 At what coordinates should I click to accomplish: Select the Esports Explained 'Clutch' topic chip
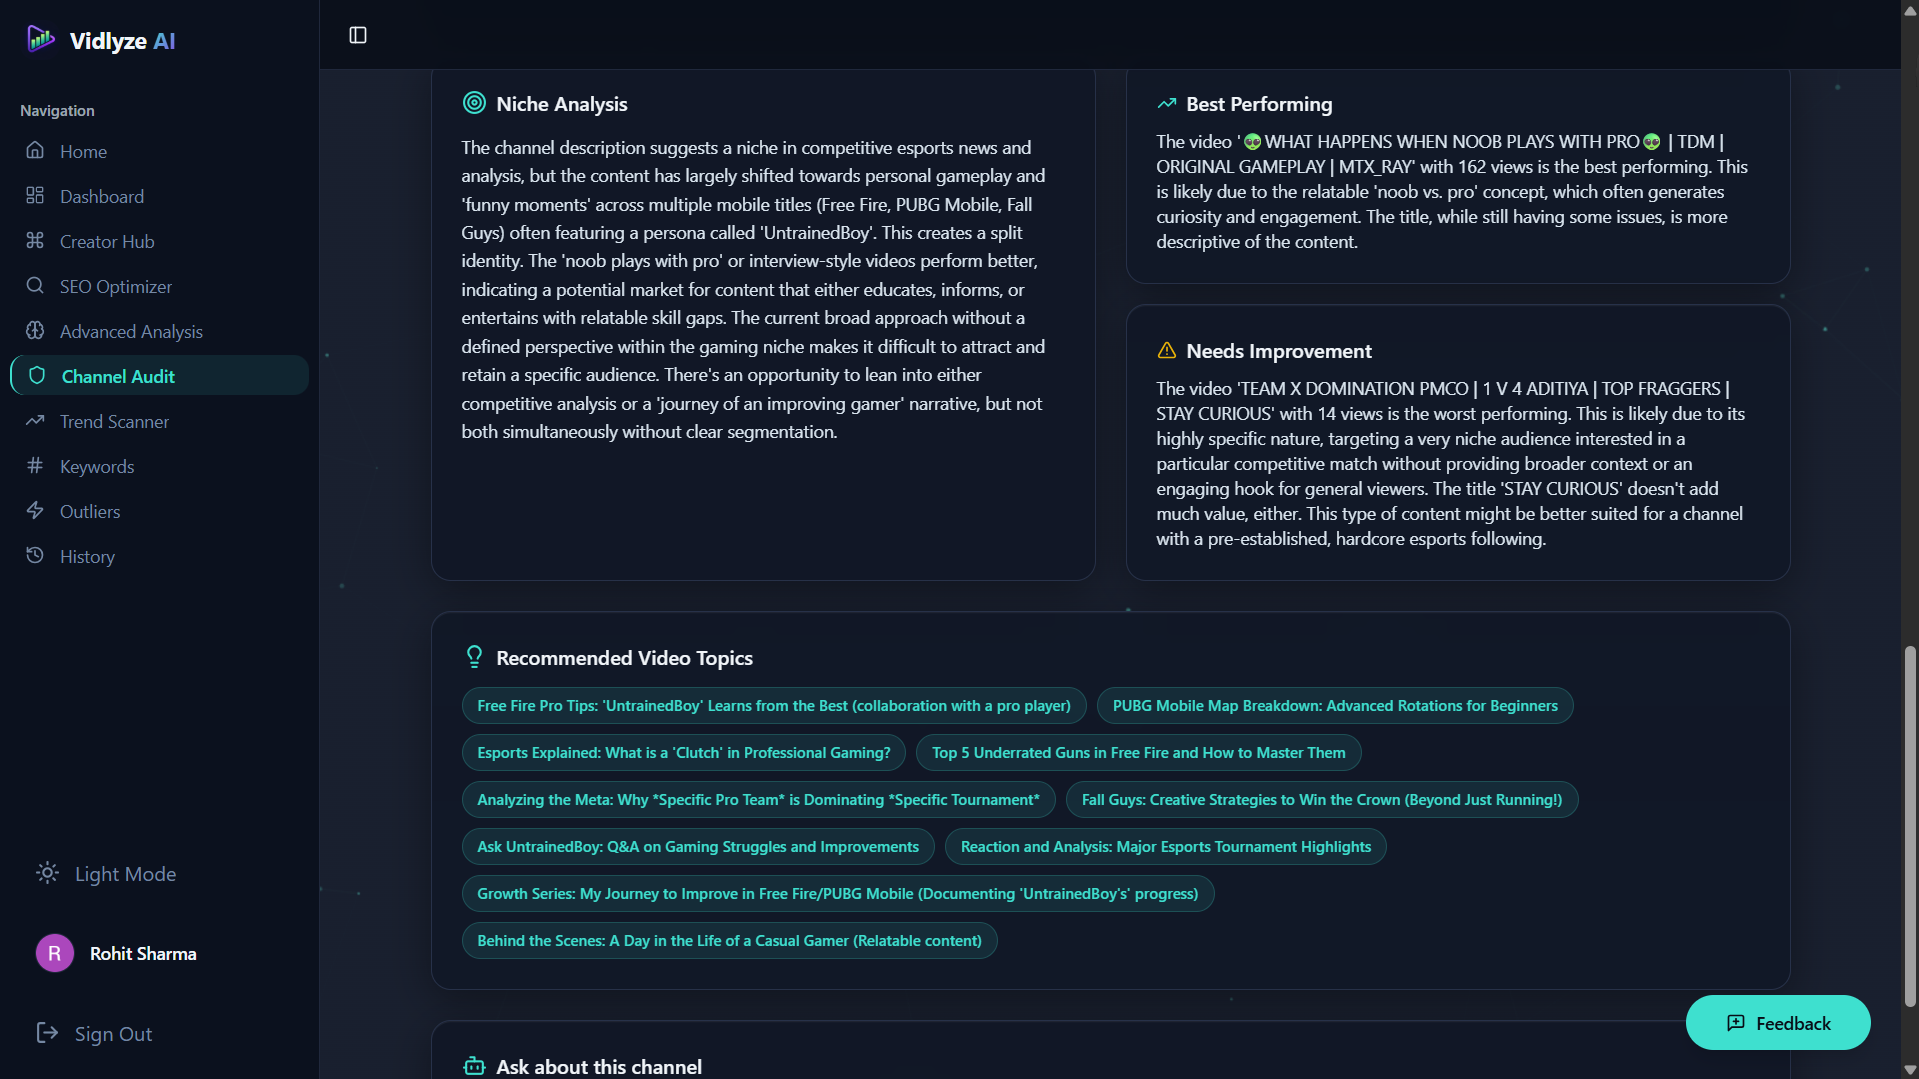682,752
